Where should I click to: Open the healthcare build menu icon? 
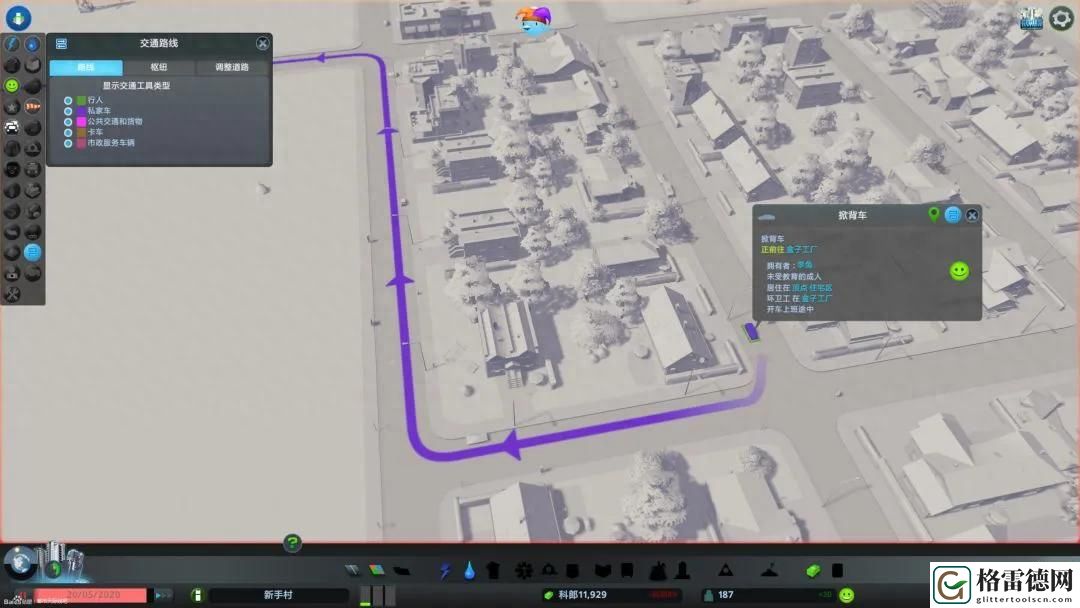click(x=524, y=571)
